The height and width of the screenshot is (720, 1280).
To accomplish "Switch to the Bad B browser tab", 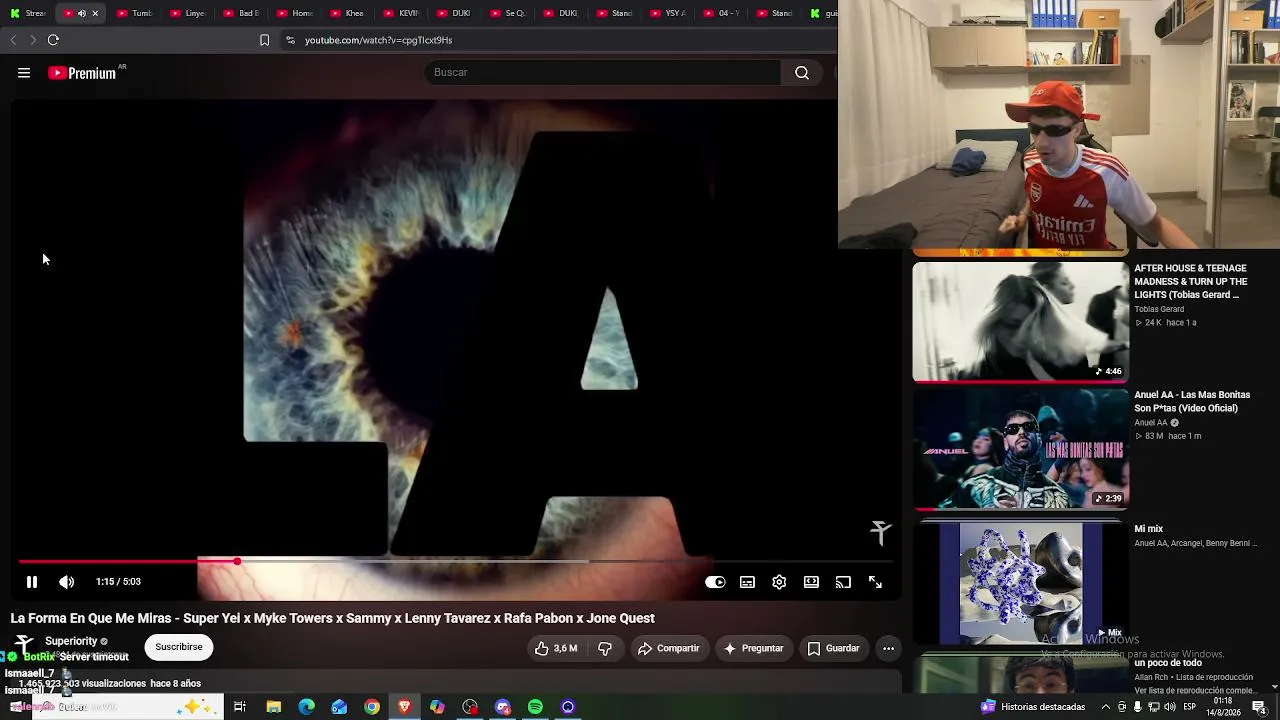I will pos(240,13).
